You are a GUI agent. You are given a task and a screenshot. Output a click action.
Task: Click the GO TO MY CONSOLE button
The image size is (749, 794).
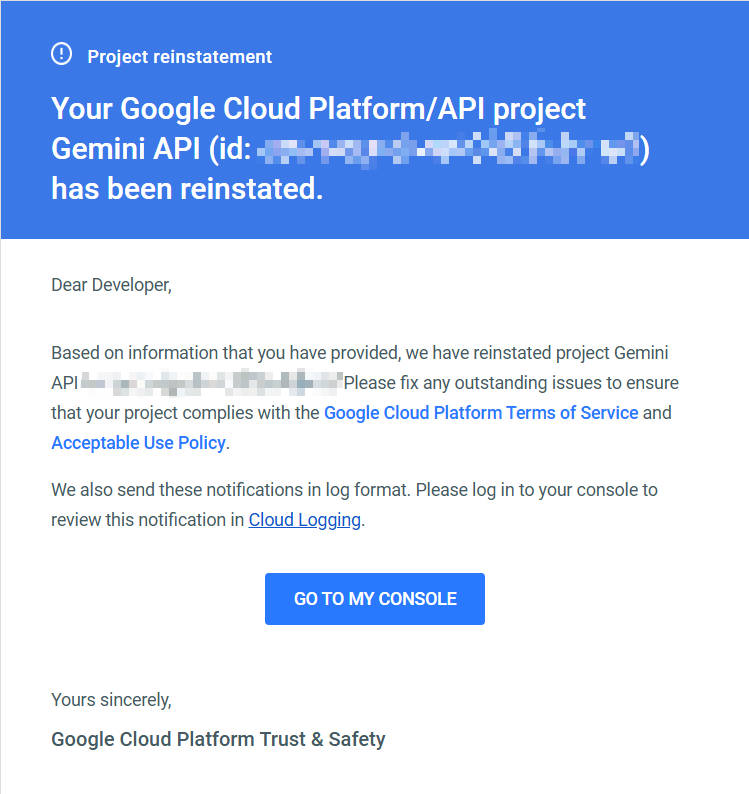[x=375, y=599]
